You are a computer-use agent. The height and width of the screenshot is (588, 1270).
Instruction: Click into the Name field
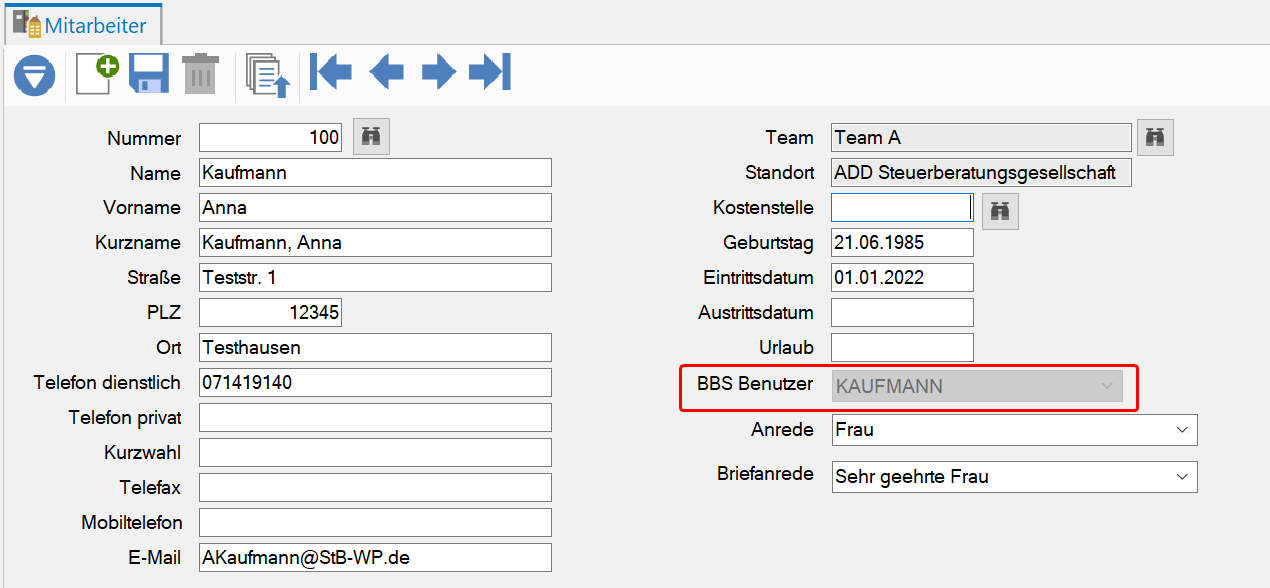tap(375, 173)
